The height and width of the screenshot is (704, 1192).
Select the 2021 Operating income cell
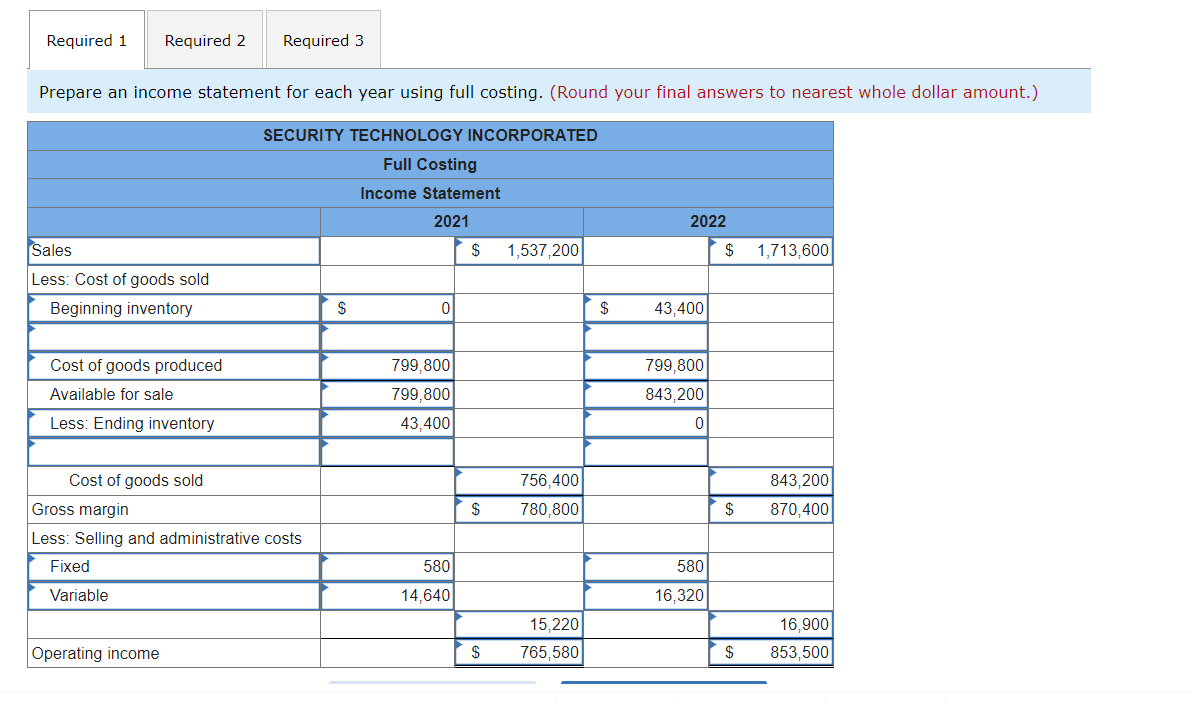pyautogui.click(x=518, y=653)
